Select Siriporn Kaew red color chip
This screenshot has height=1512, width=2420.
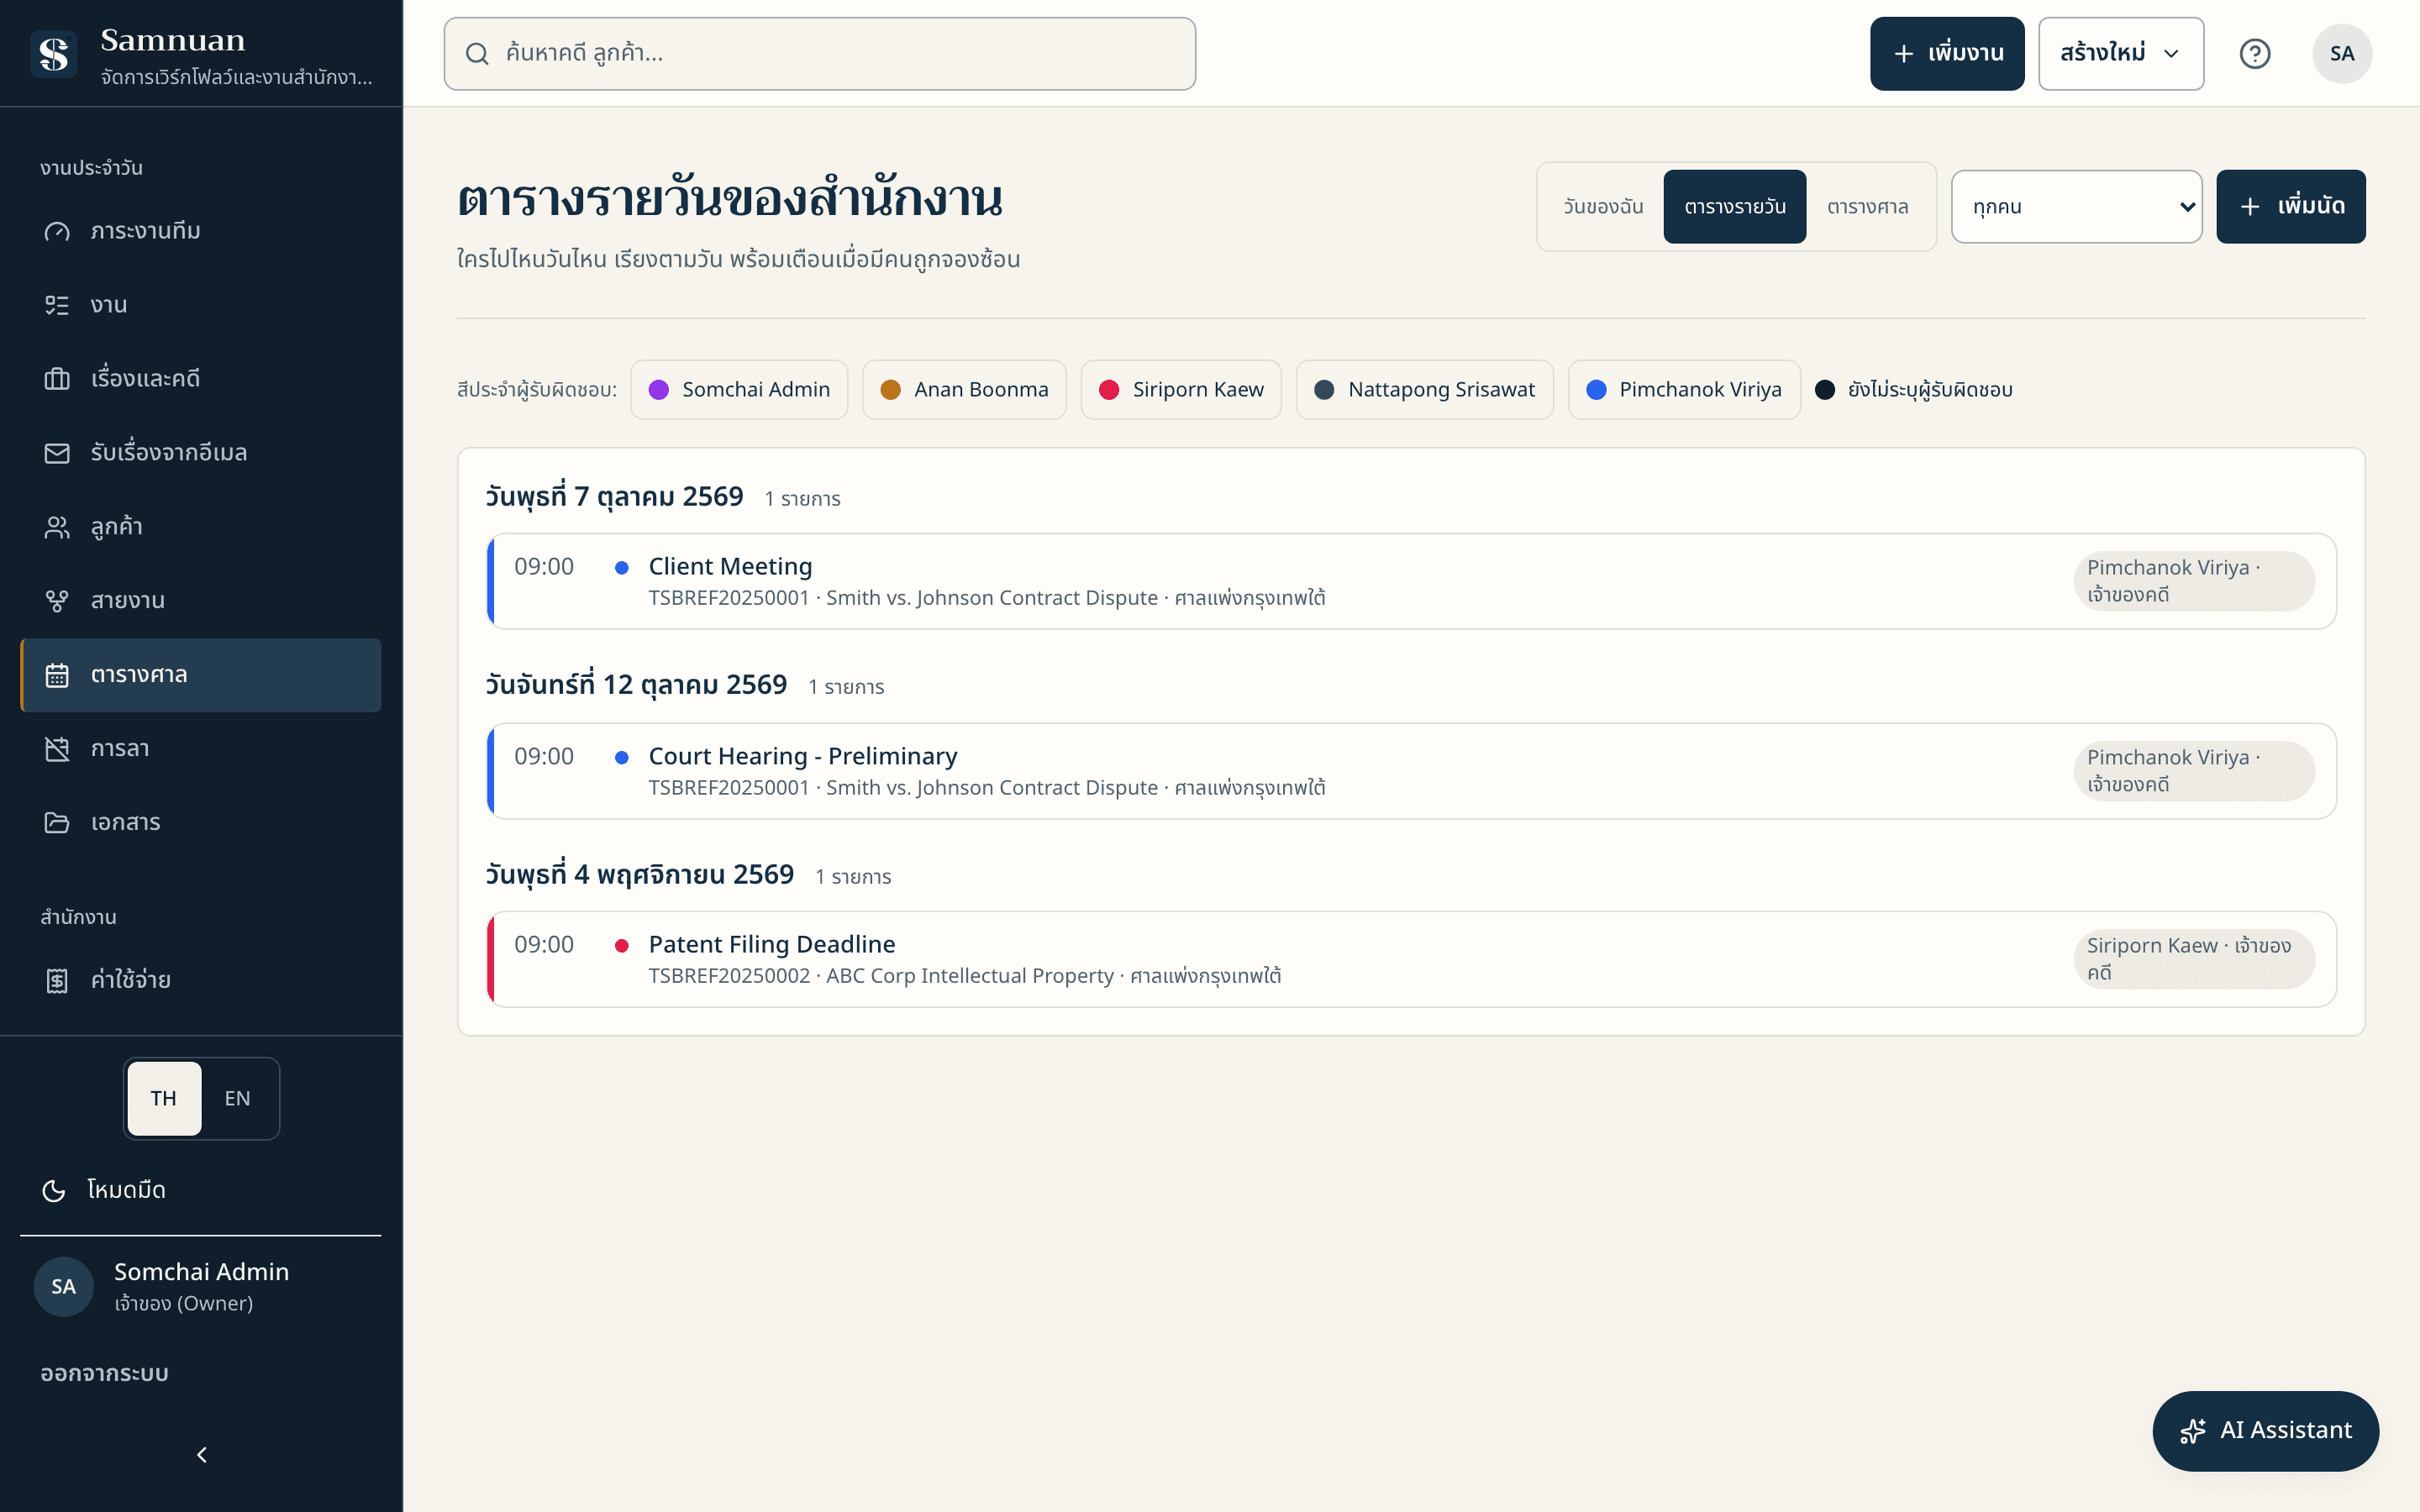tap(1181, 390)
